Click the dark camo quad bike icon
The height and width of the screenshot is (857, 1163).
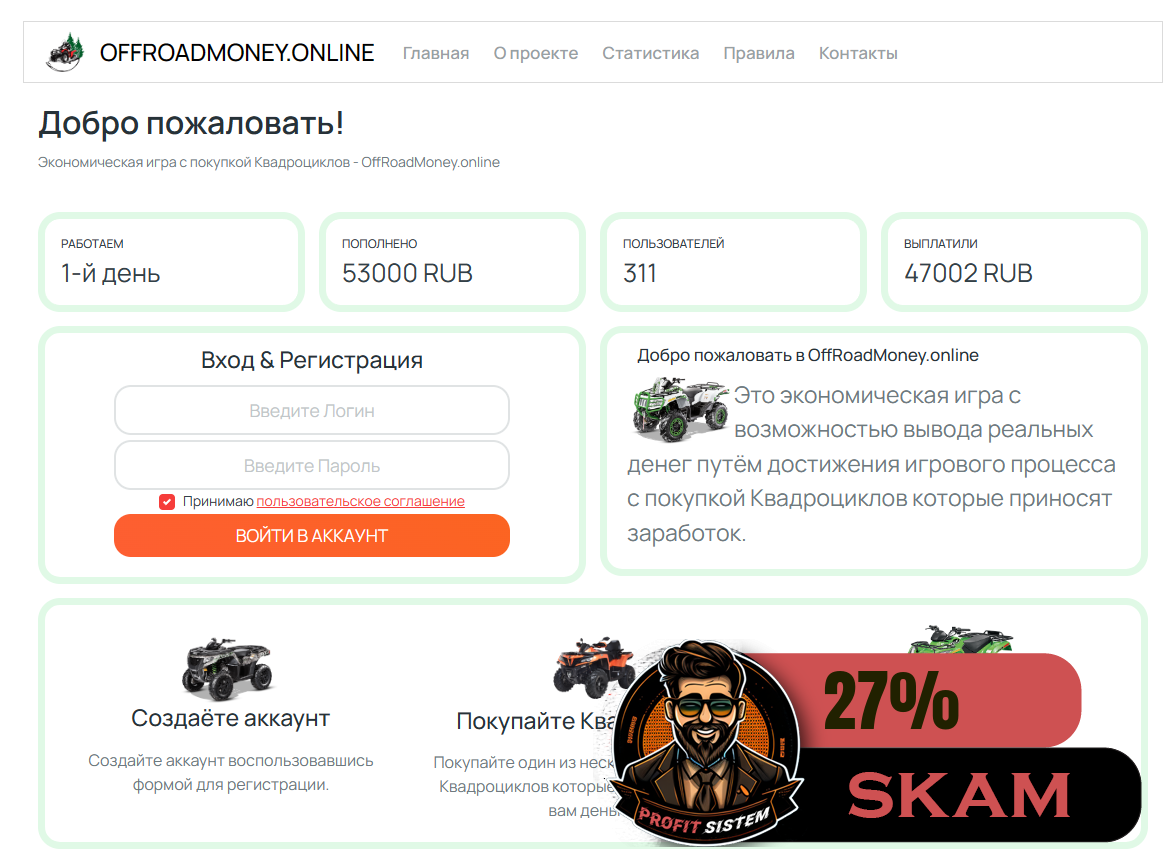pos(228,669)
